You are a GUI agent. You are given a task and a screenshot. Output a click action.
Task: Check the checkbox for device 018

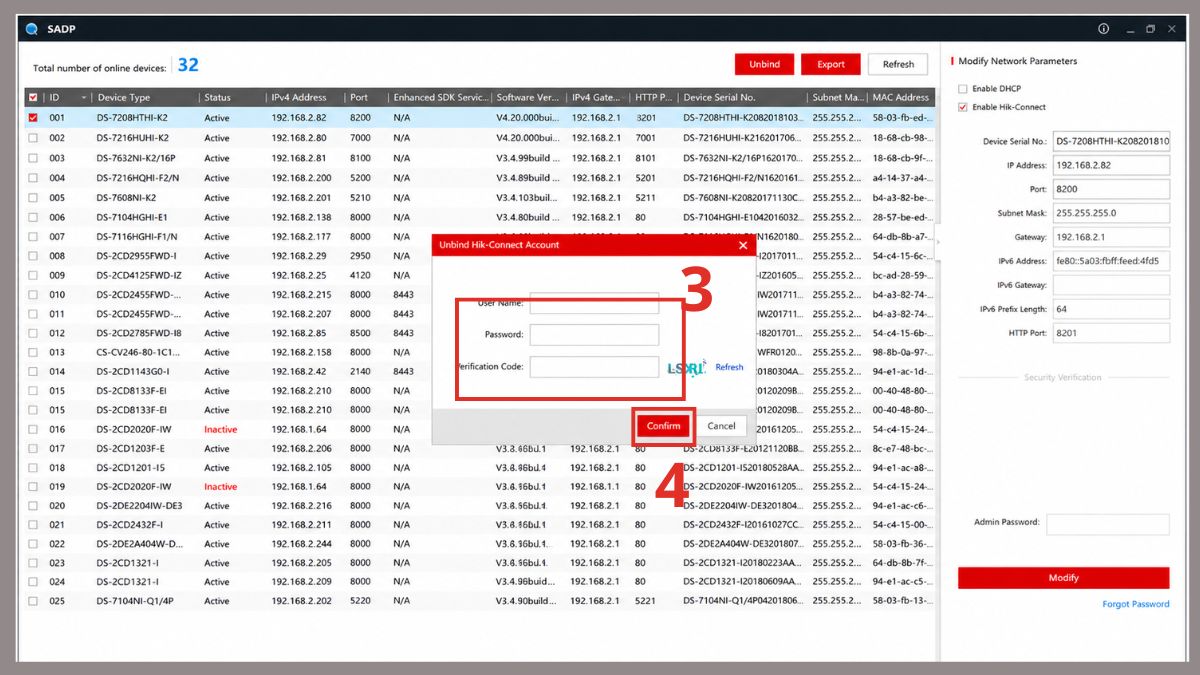33,467
